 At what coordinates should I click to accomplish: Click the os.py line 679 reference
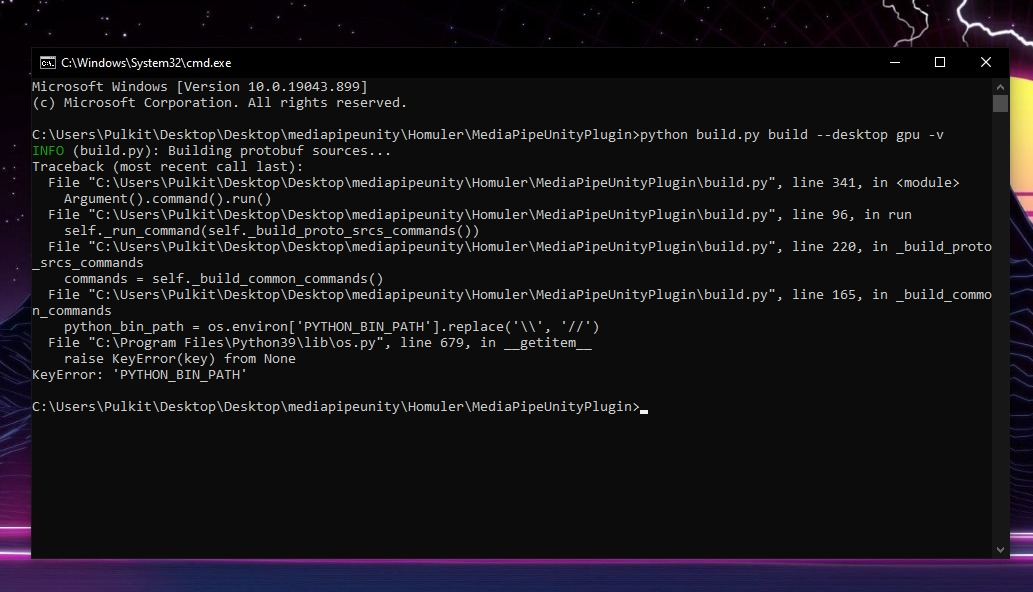pyautogui.click(x=320, y=342)
